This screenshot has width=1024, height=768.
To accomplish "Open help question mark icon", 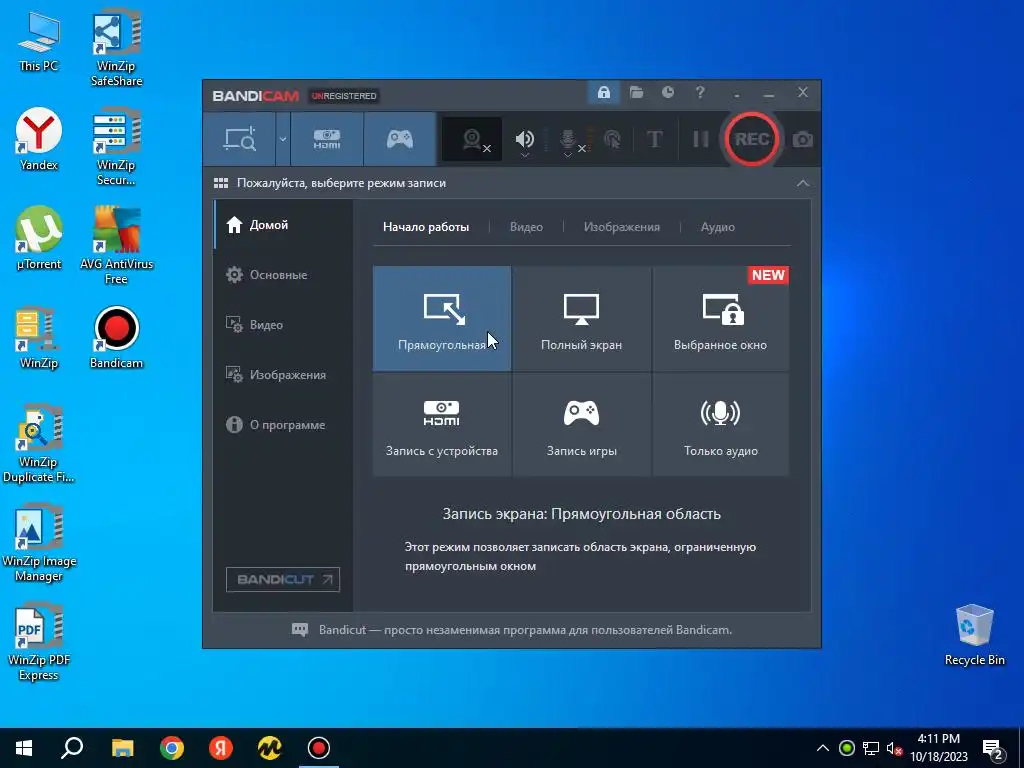I will pyautogui.click(x=700, y=93).
